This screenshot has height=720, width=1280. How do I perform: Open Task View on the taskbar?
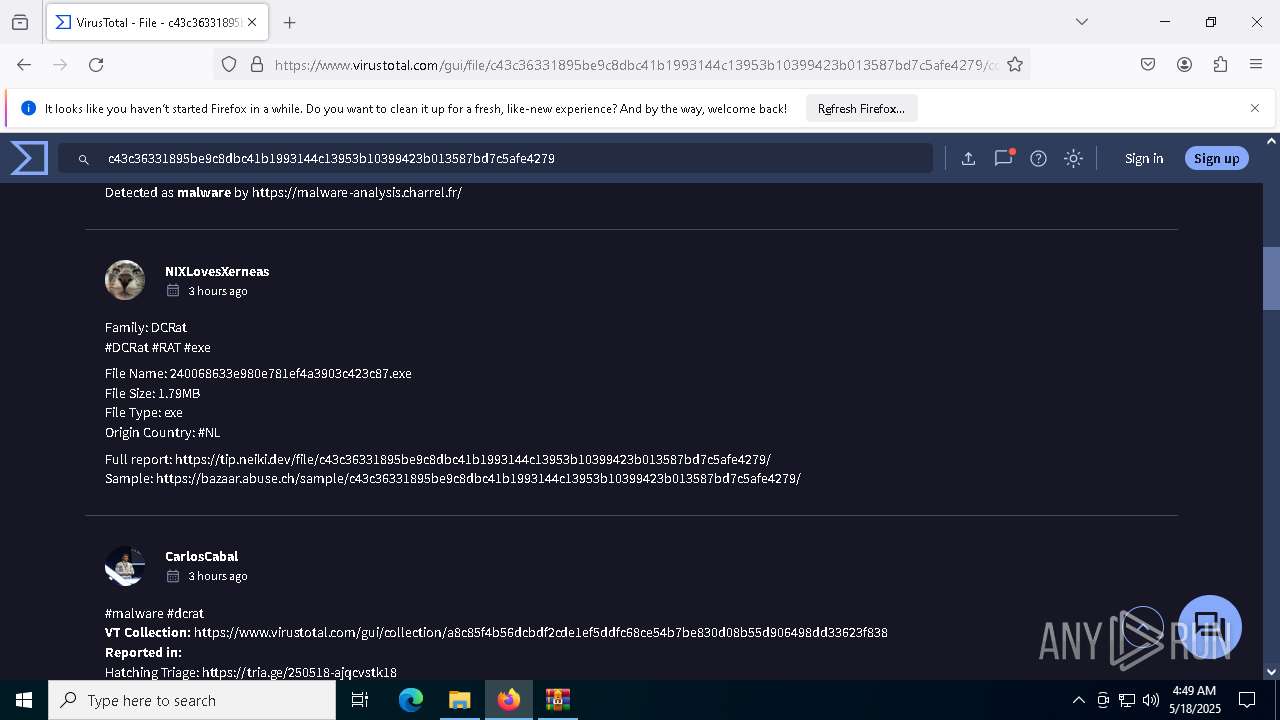[360, 700]
